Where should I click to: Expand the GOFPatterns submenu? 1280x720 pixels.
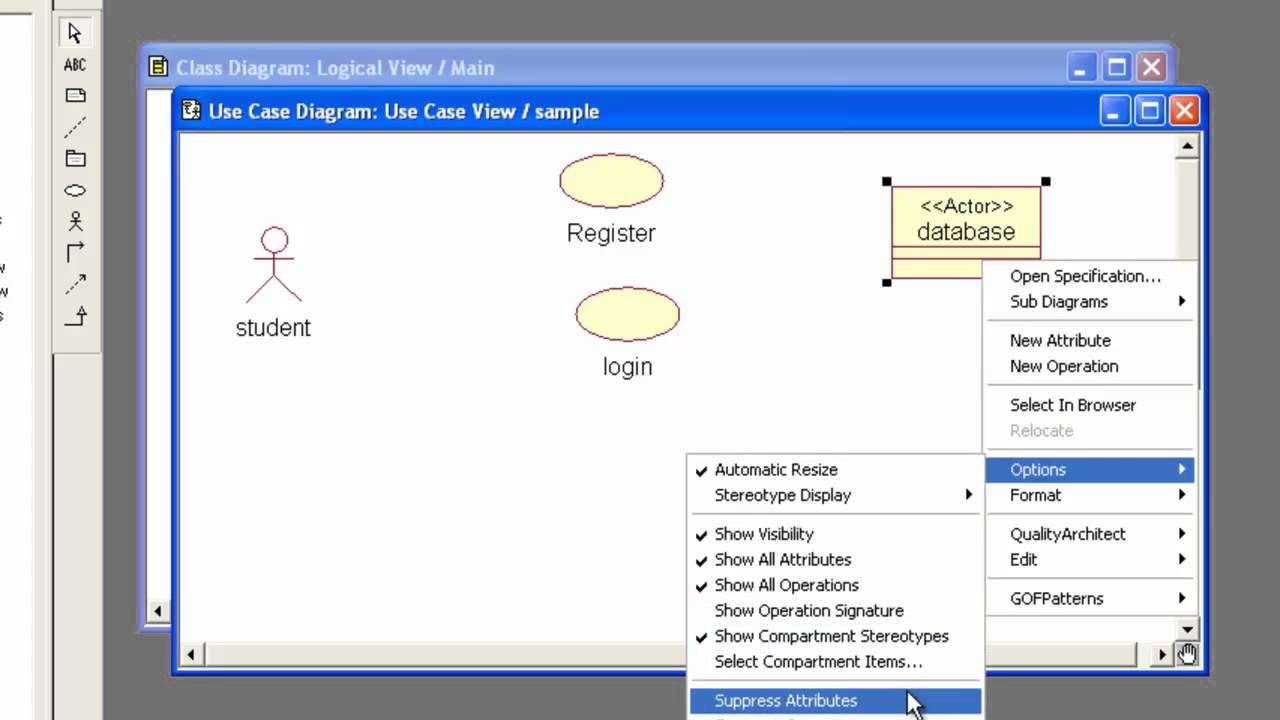click(1090, 599)
